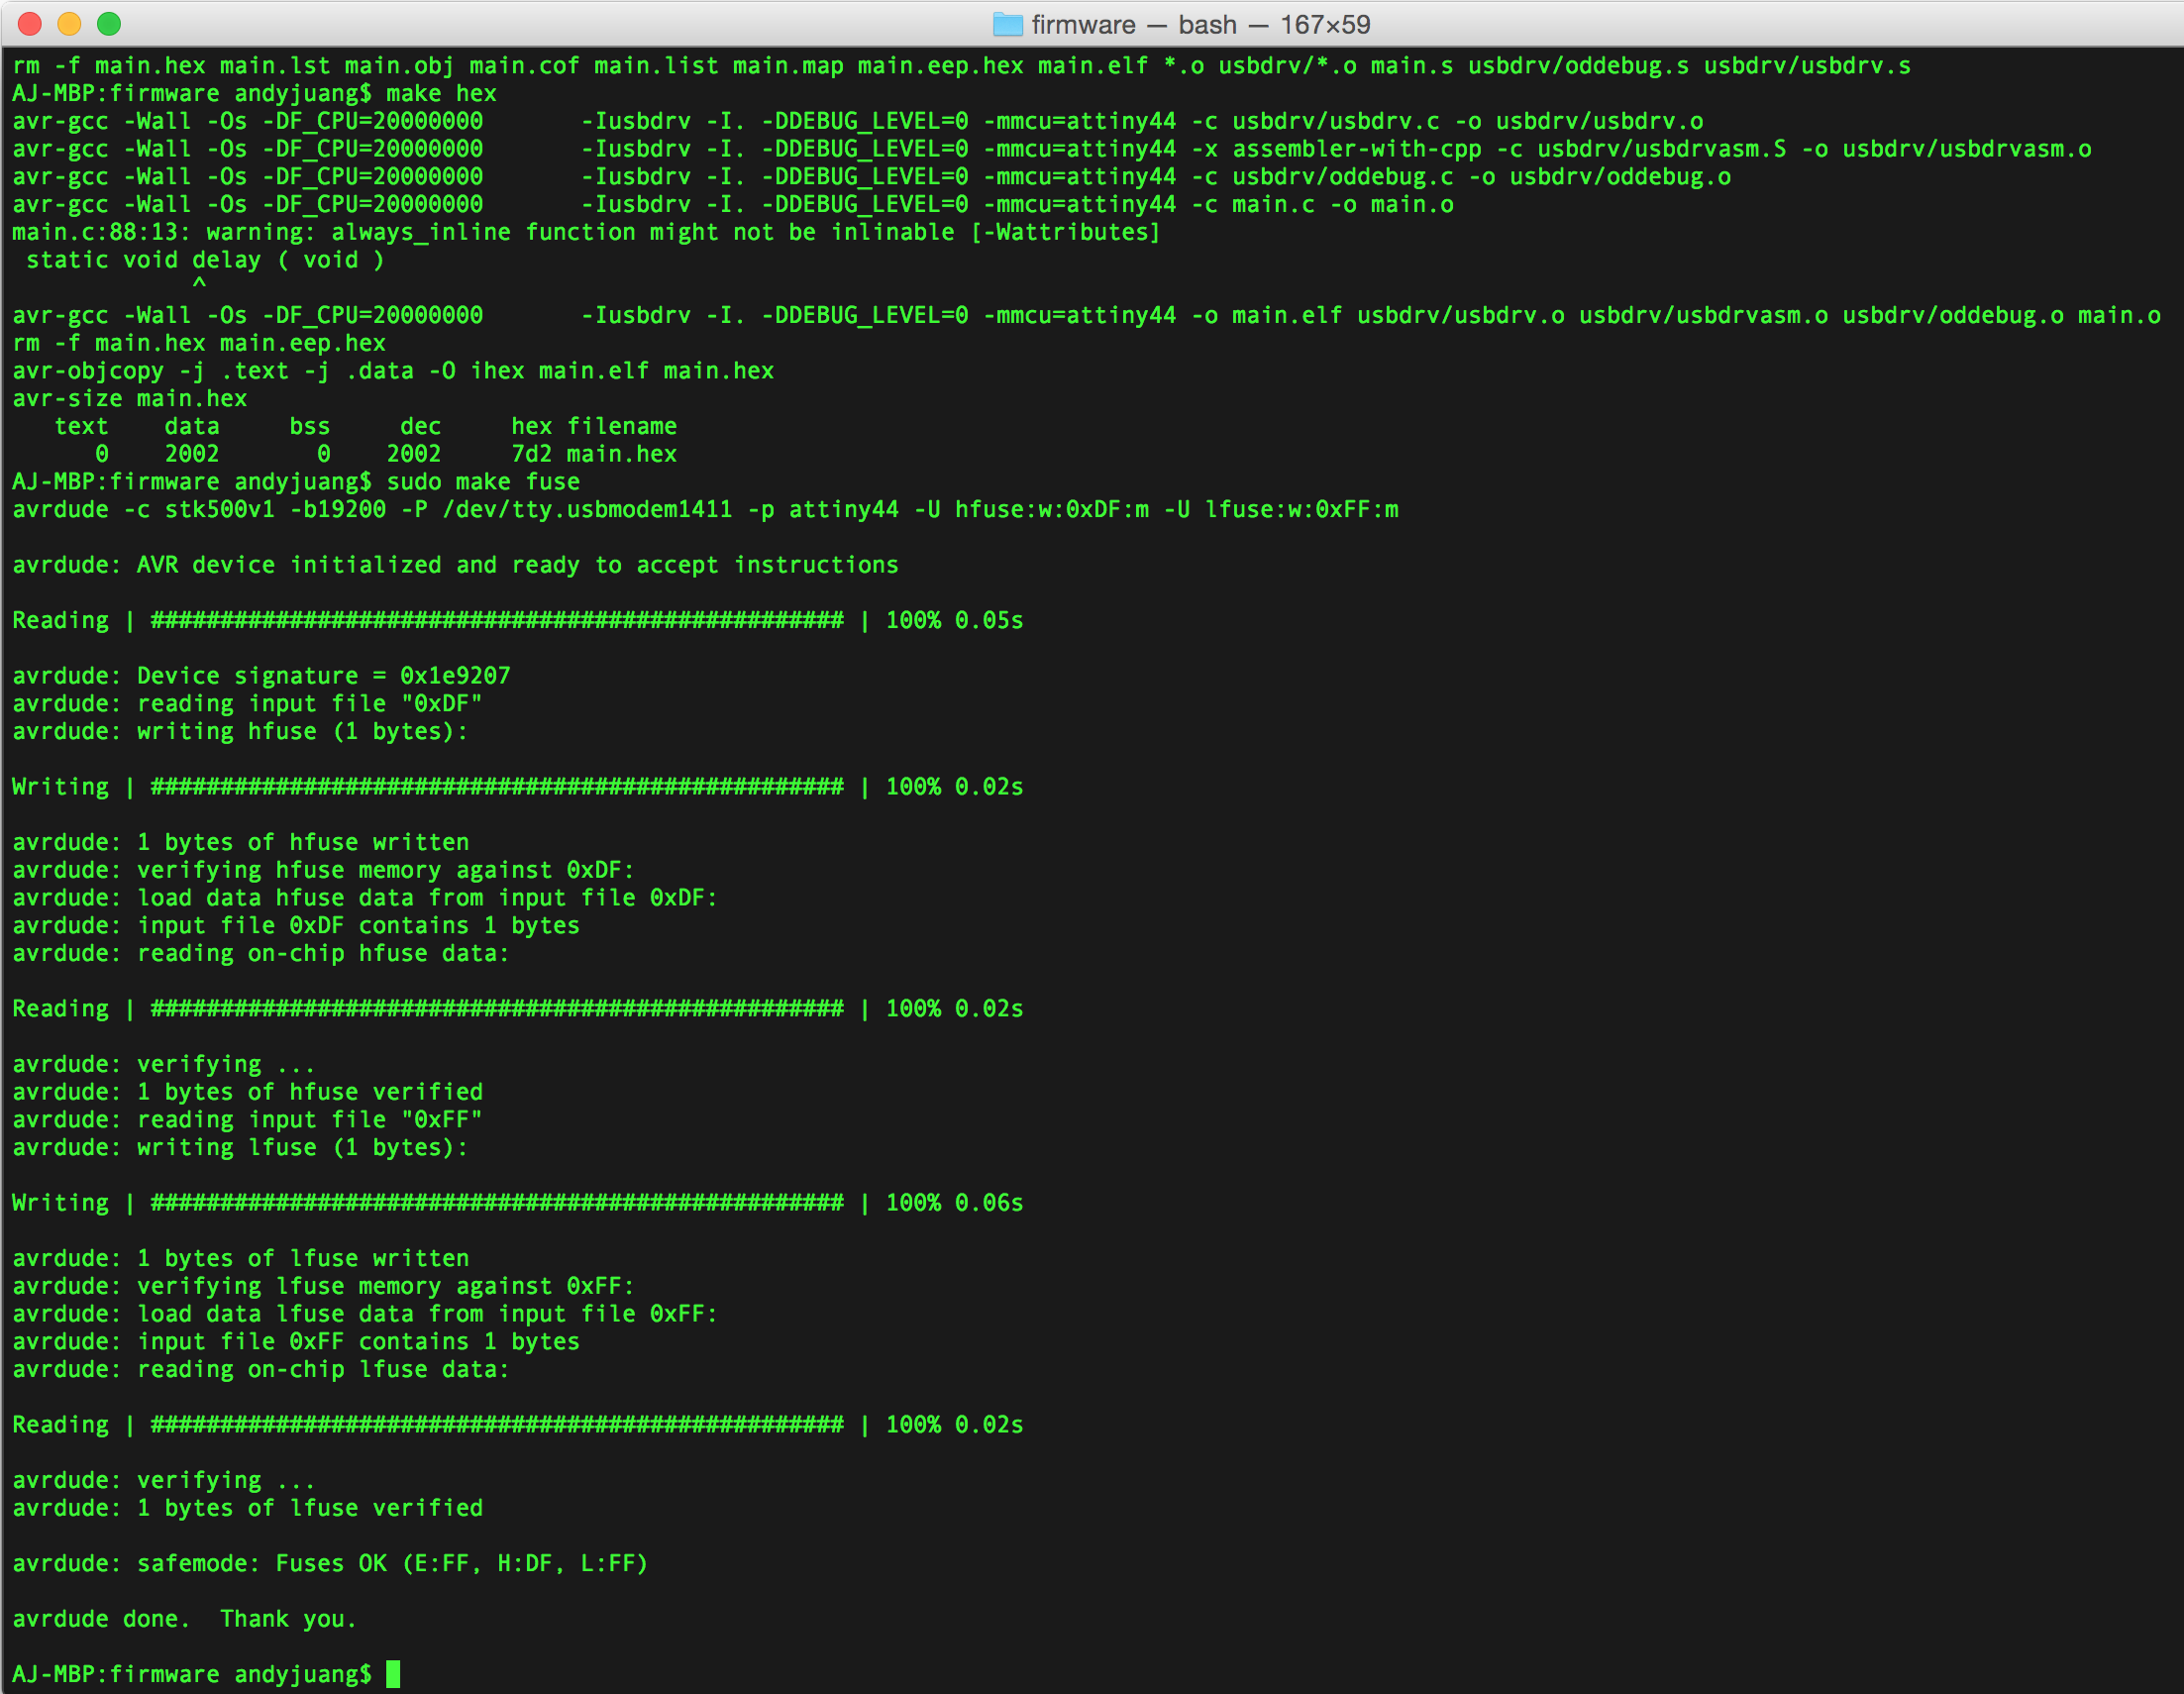
Task: Click 'reading input file "0xFF"' line
Action: click(x=247, y=1119)
